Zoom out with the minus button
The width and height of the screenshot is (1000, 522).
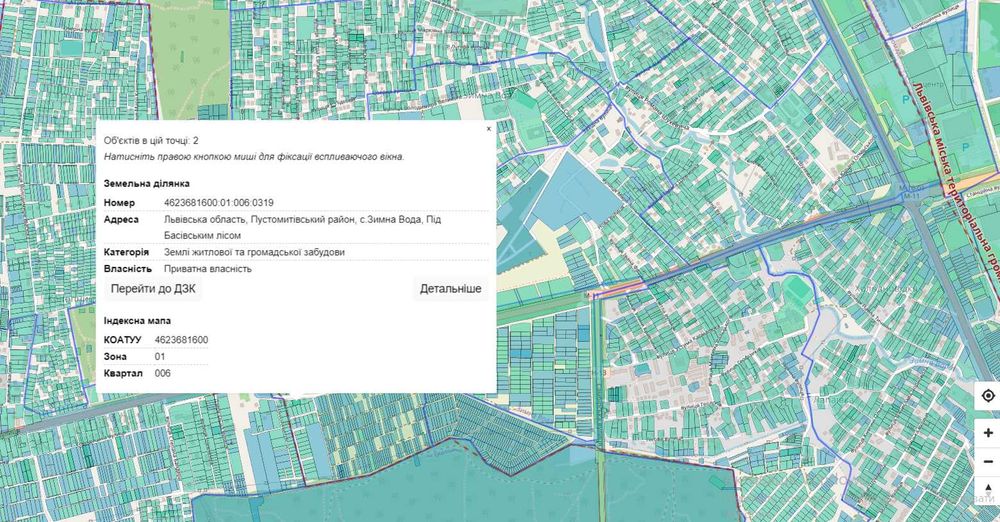coord(987,461)
